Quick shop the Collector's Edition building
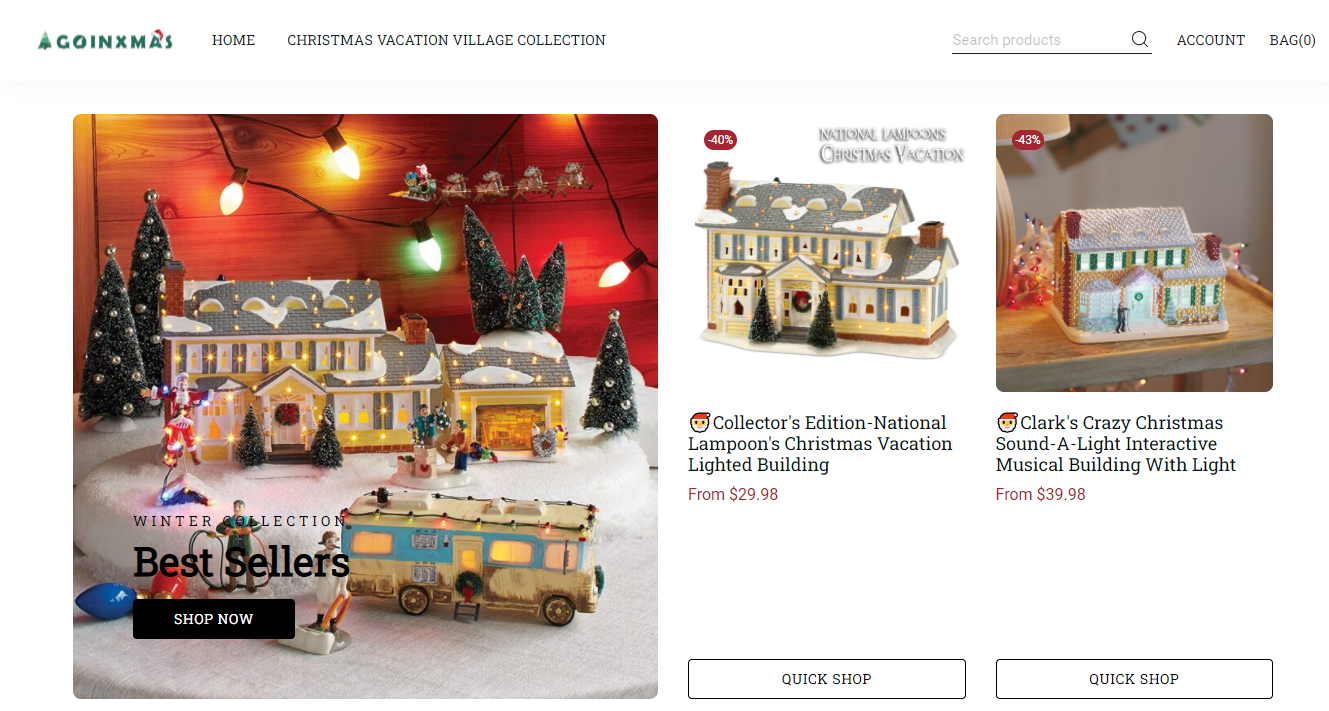The image size is (1329, 711). pyautogui.click(x=827, y=679)
